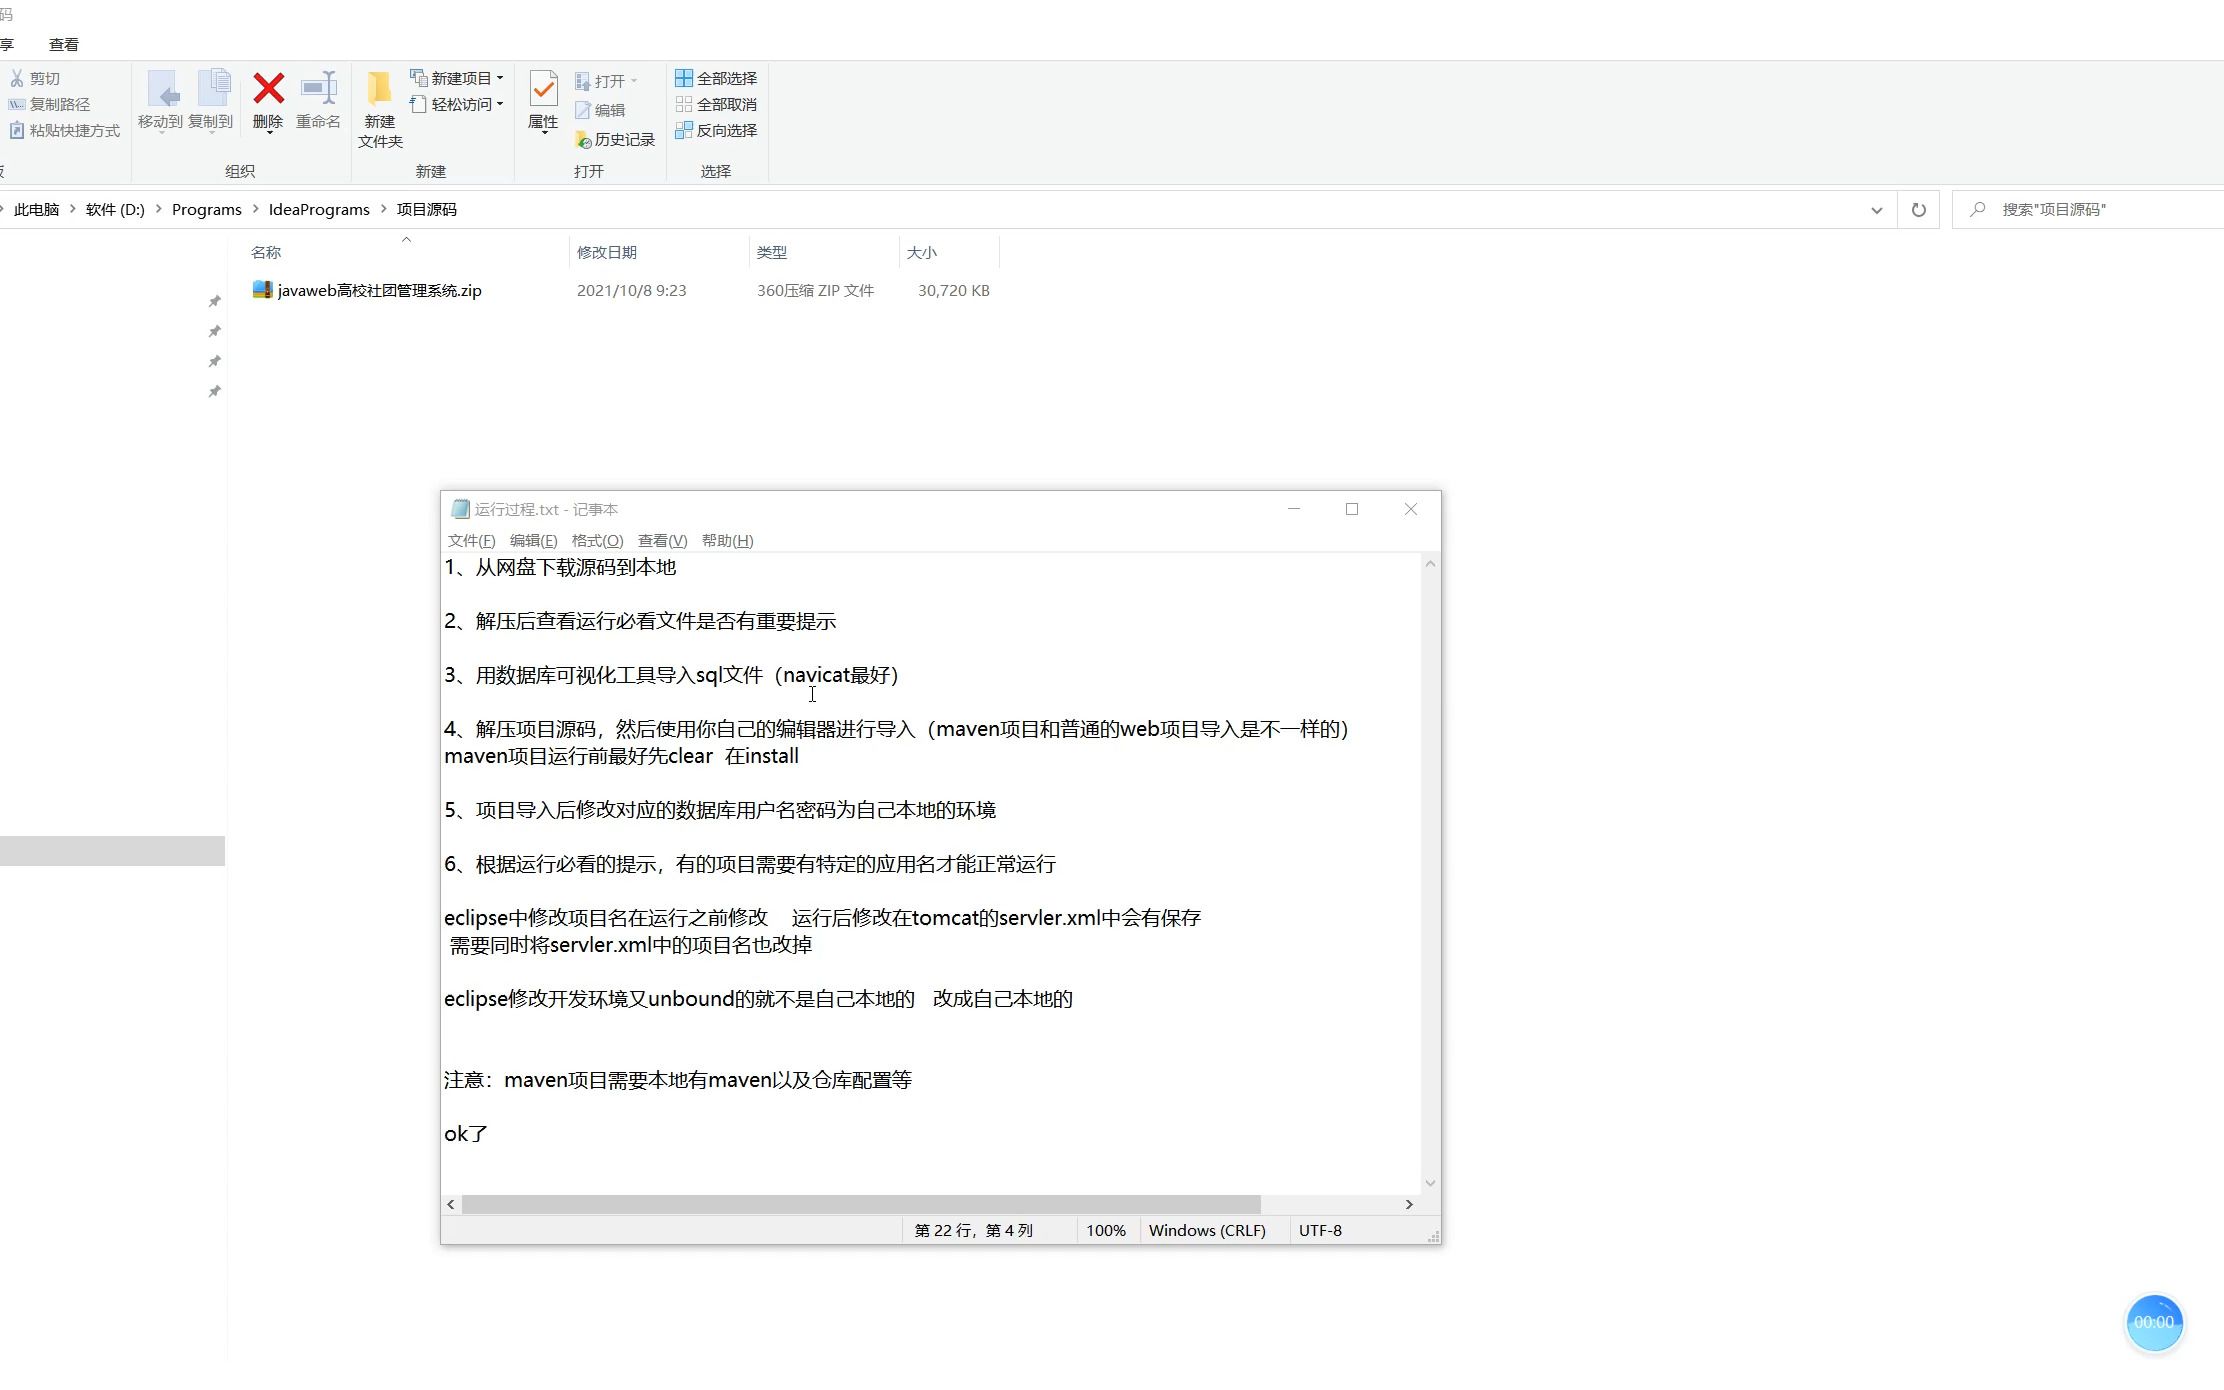Open the View (查看) ribbon tab

click(x=64, y=45)
